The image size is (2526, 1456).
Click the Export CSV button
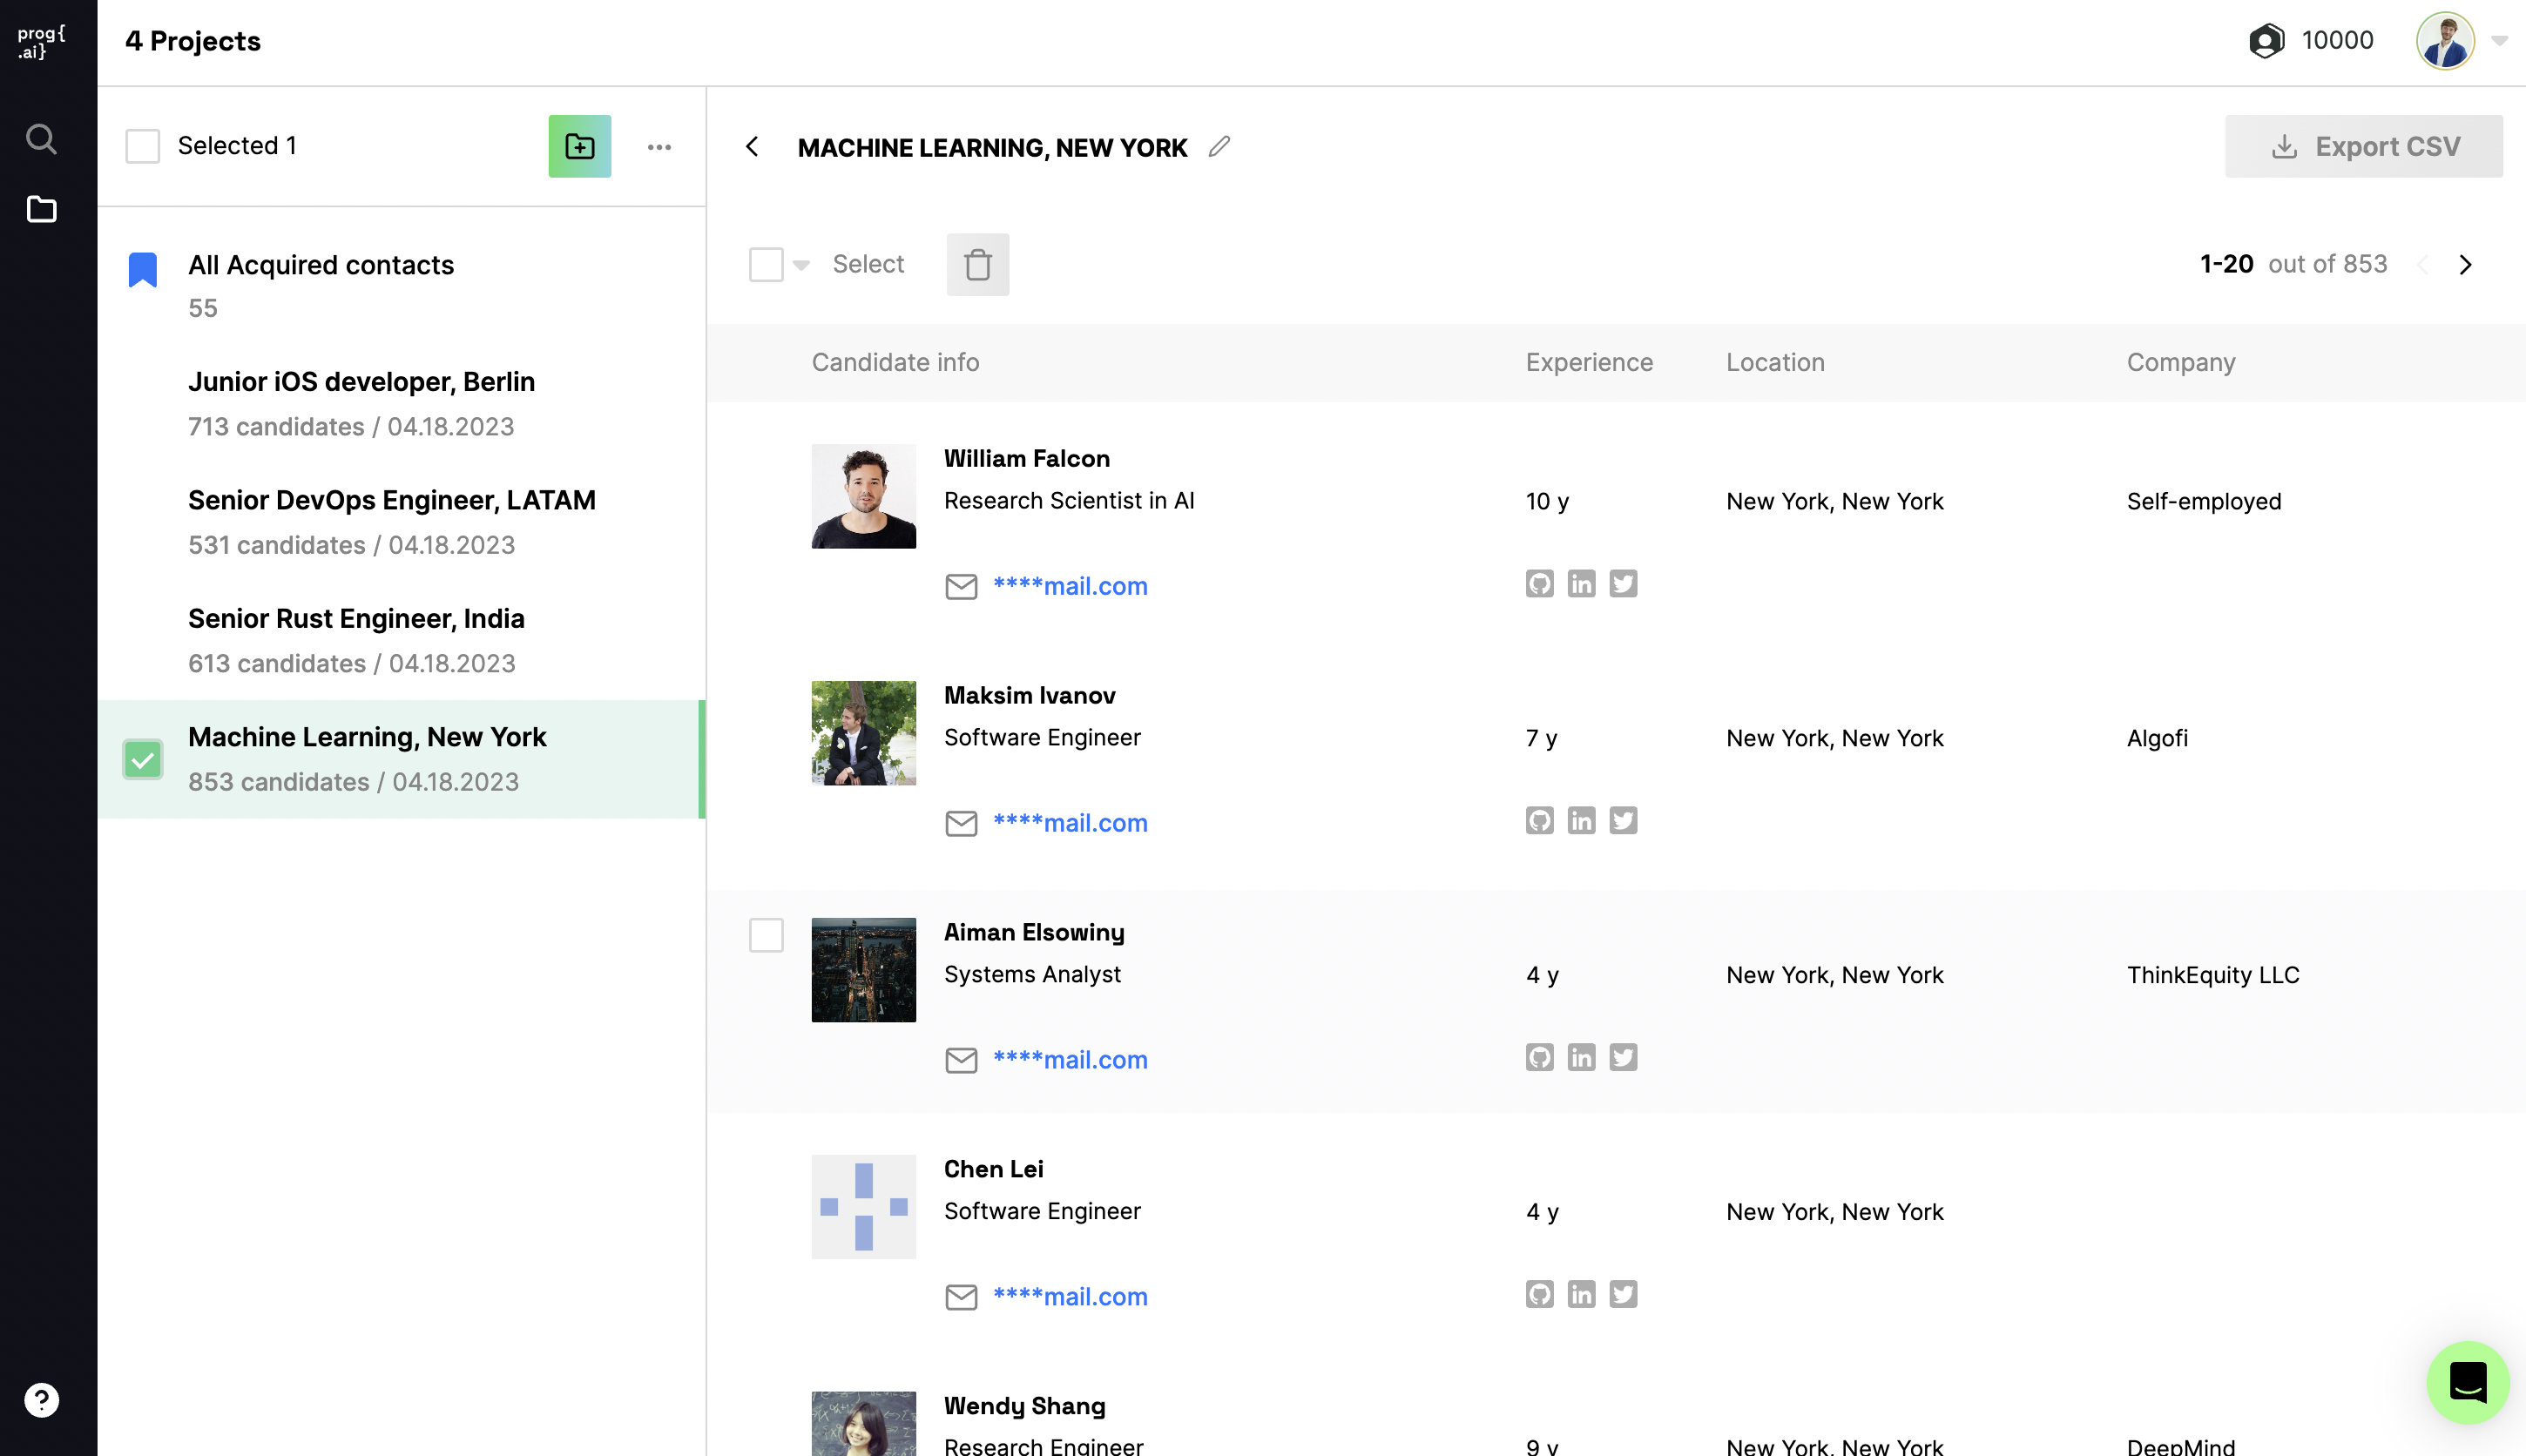pos(2363,147)
